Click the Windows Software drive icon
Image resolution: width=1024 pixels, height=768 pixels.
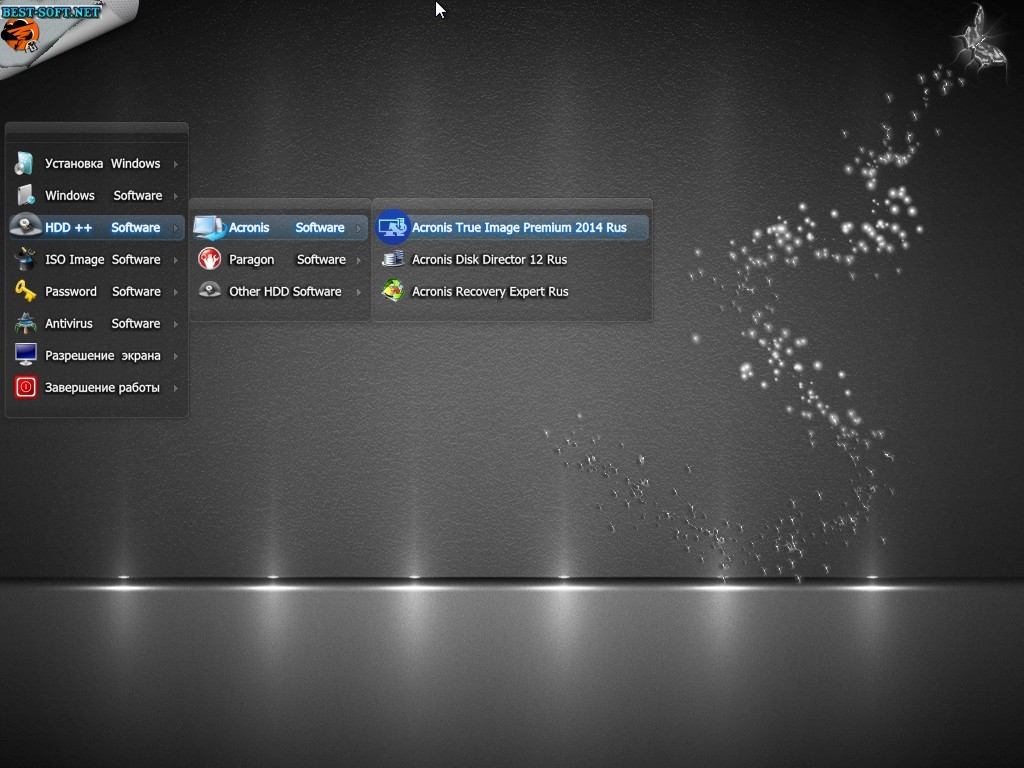coord(25,195)
